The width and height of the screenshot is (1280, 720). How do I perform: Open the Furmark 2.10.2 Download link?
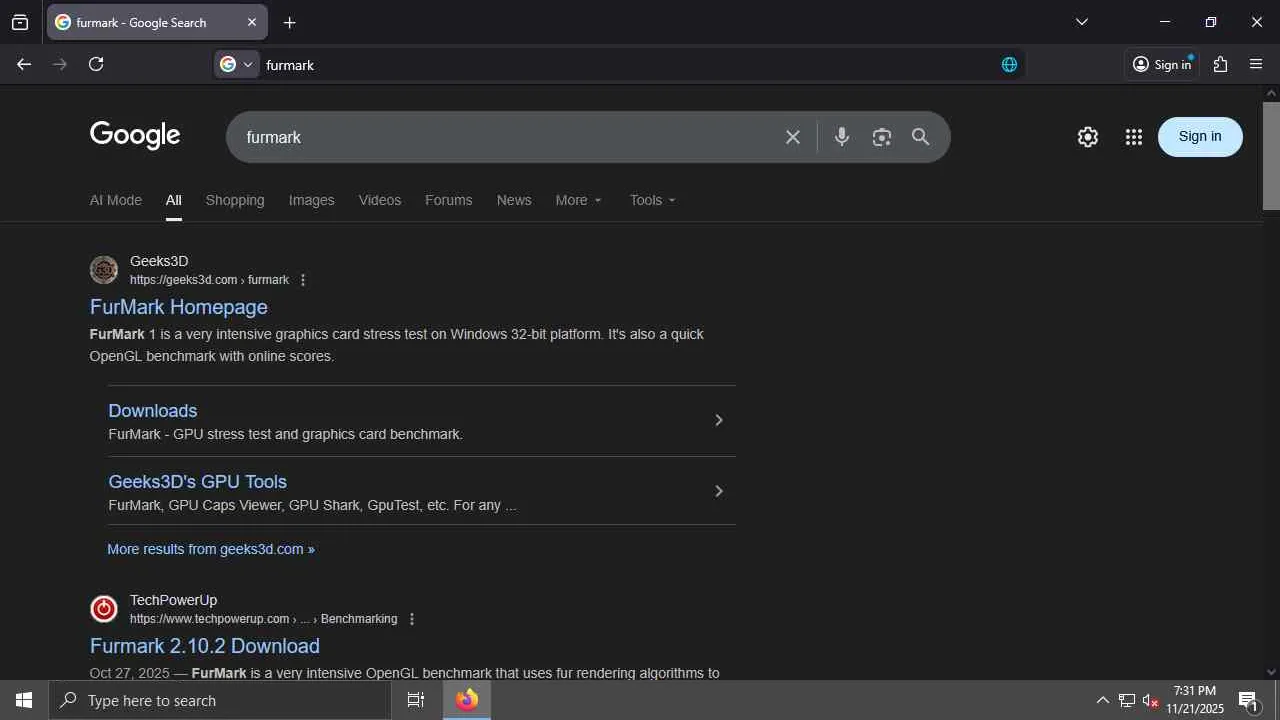(205, 646)
